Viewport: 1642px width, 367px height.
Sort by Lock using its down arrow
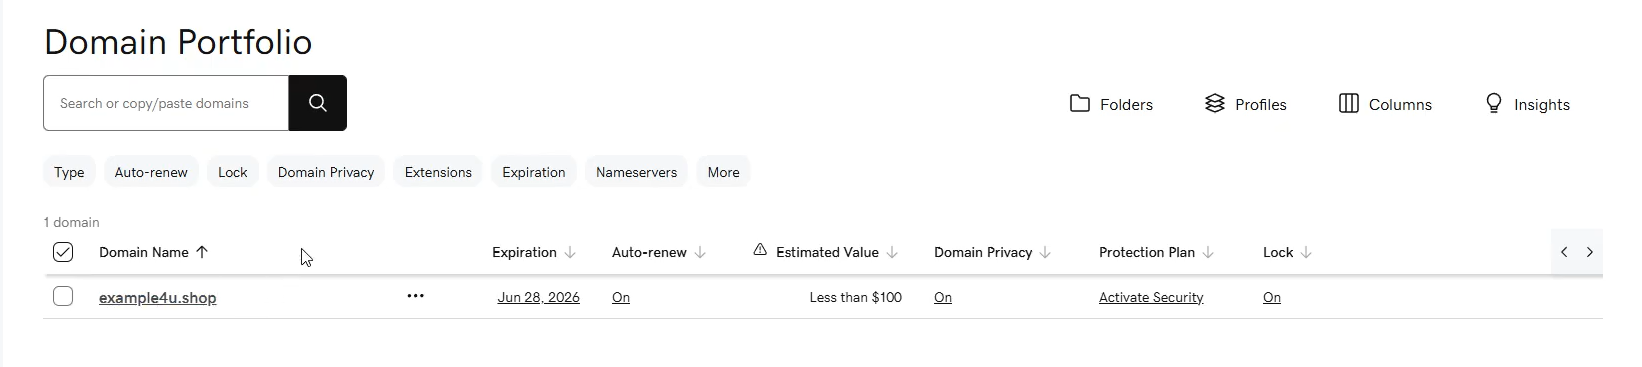click(1306, 252)
